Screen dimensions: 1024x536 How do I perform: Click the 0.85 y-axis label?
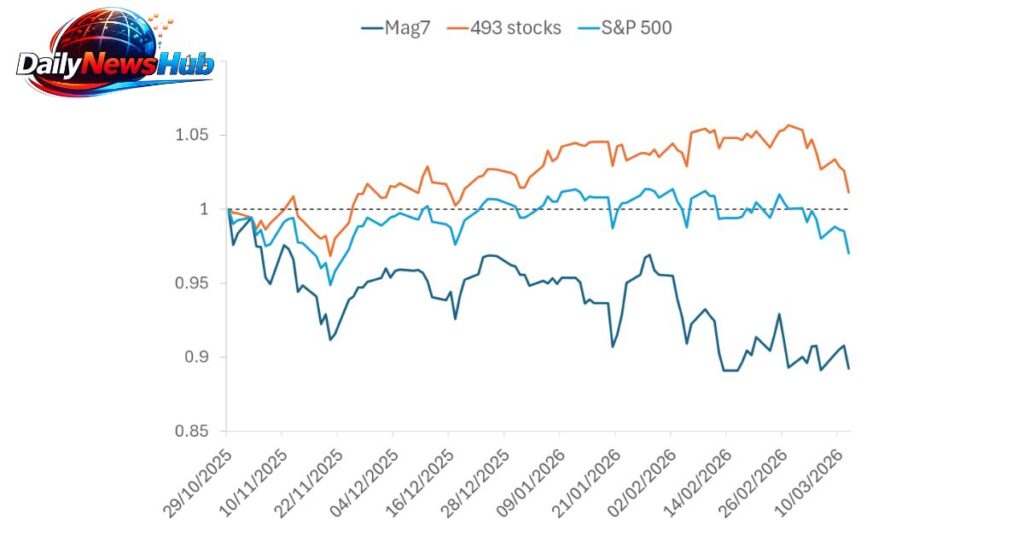[191, 431]
